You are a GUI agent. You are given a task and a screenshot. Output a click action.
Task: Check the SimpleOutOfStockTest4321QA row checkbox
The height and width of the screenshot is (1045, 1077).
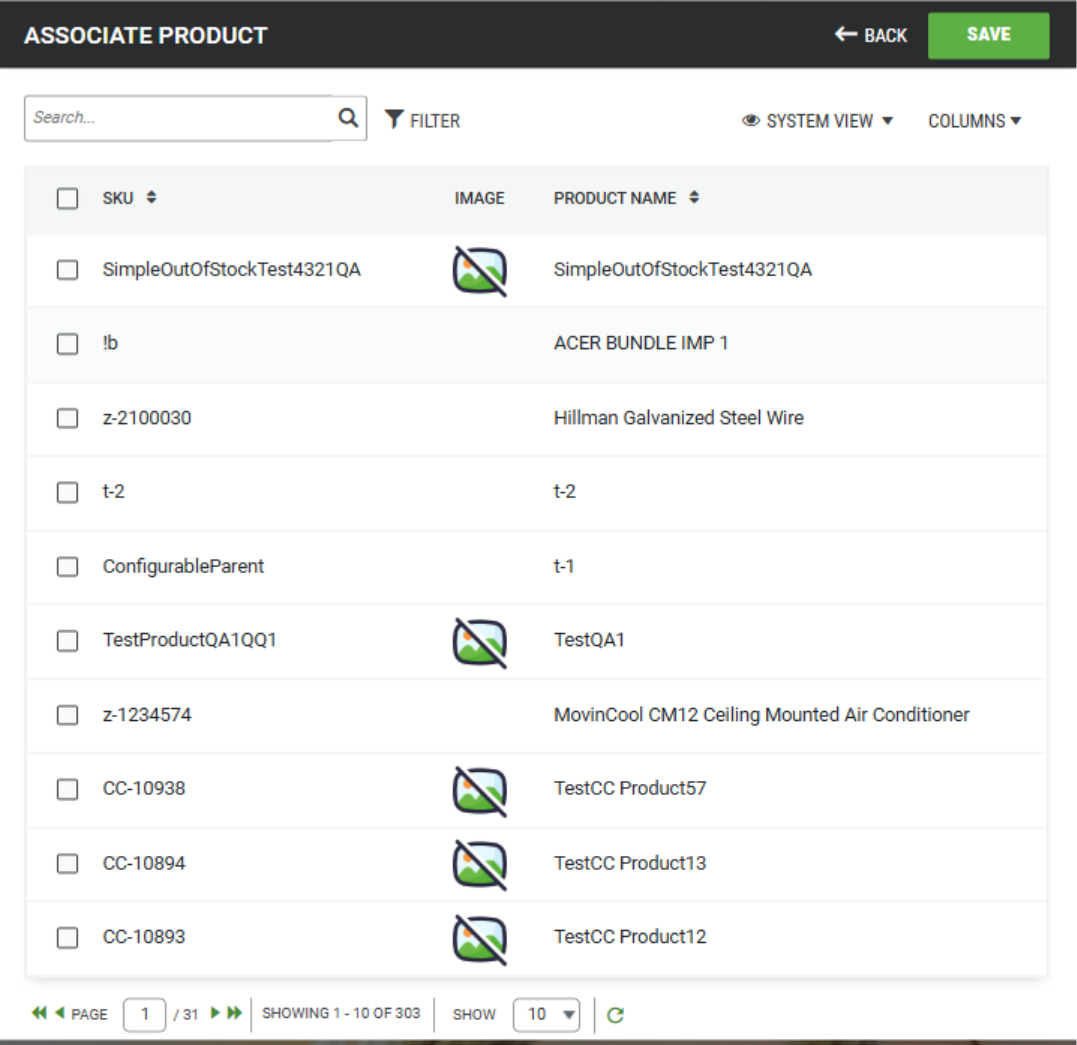[67, 269]
